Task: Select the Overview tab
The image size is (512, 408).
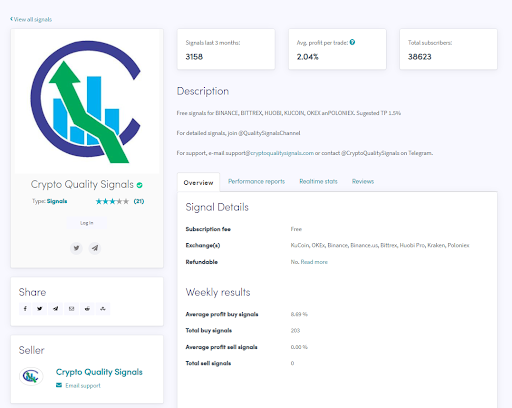Action: pyautogui.click(x=198, y=183)
